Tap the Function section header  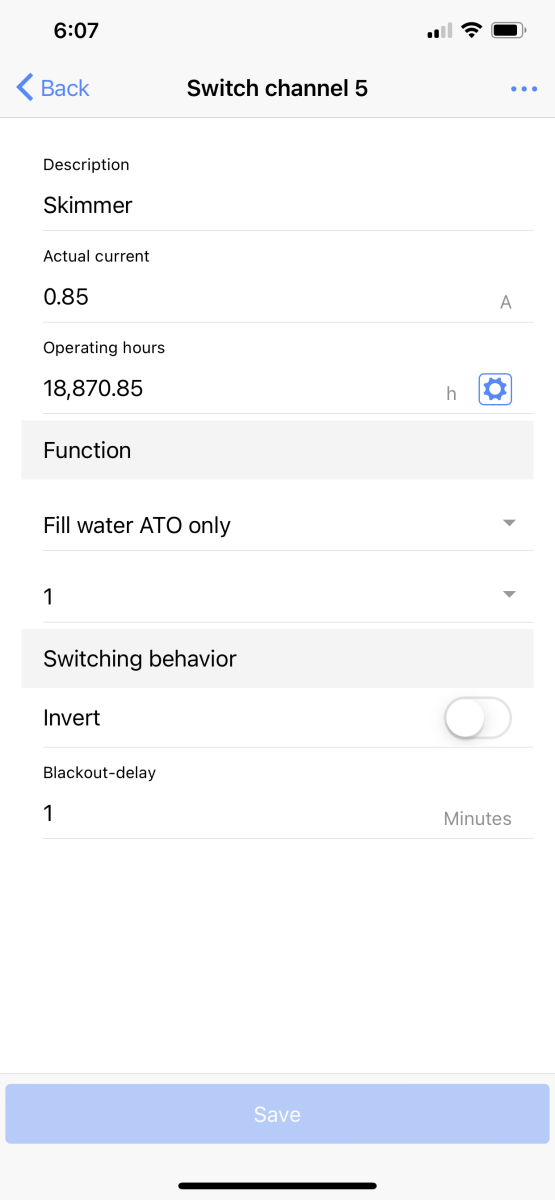(277, 450)
